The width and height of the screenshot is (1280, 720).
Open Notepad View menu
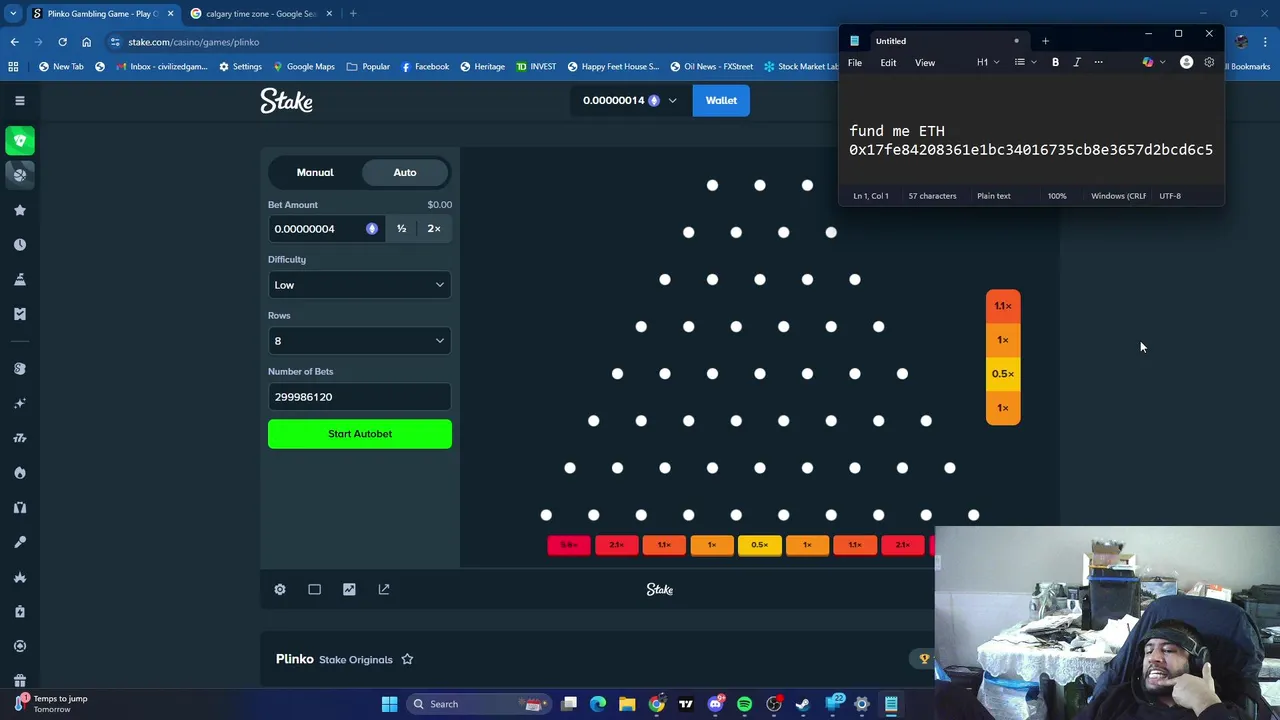point(925,62)
